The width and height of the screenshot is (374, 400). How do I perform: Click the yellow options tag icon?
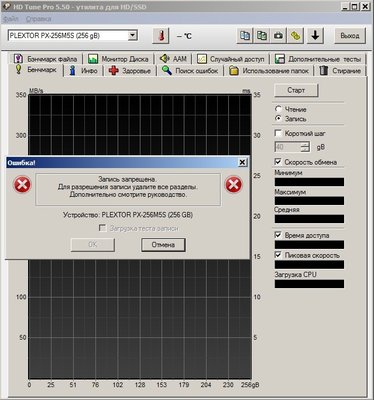point(295,36)
